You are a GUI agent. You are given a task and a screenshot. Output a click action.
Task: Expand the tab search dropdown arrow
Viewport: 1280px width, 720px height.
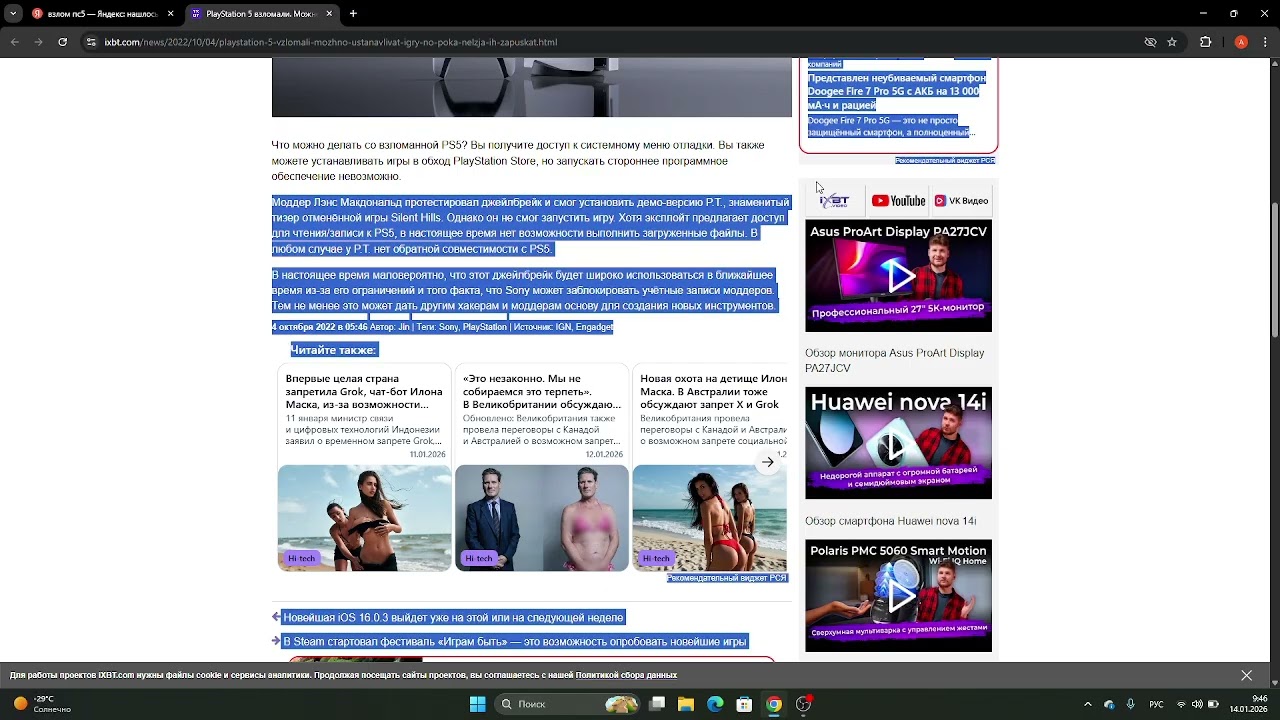pos(13,14)
